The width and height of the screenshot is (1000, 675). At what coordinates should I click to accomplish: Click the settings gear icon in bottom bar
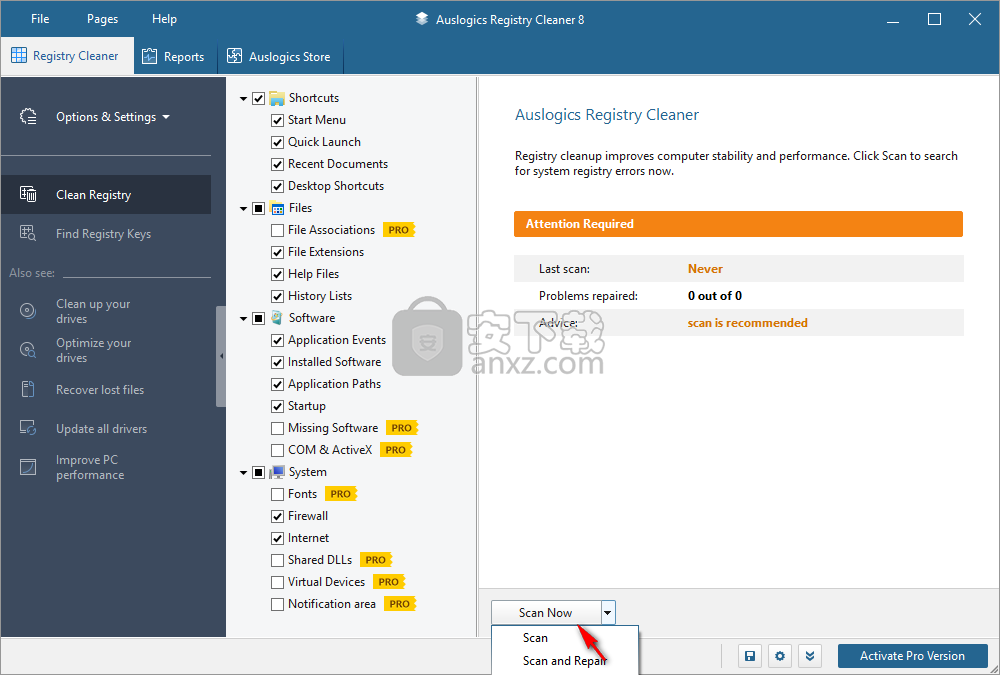[780, 656]
